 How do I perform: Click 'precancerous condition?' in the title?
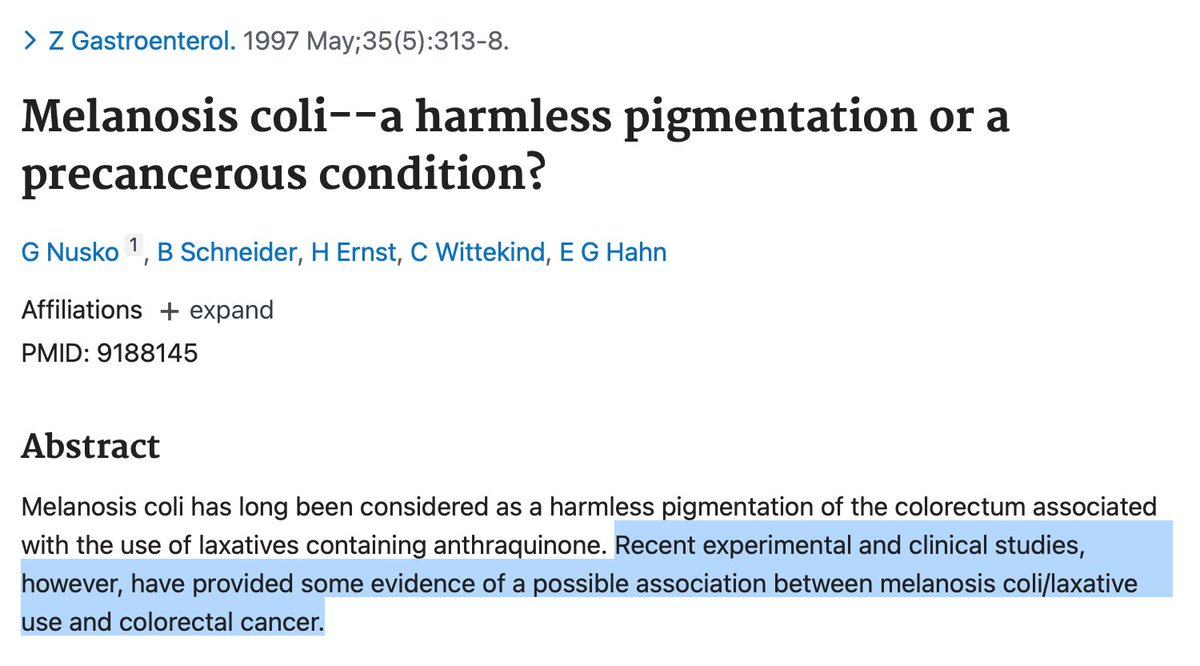click(283, 178)
